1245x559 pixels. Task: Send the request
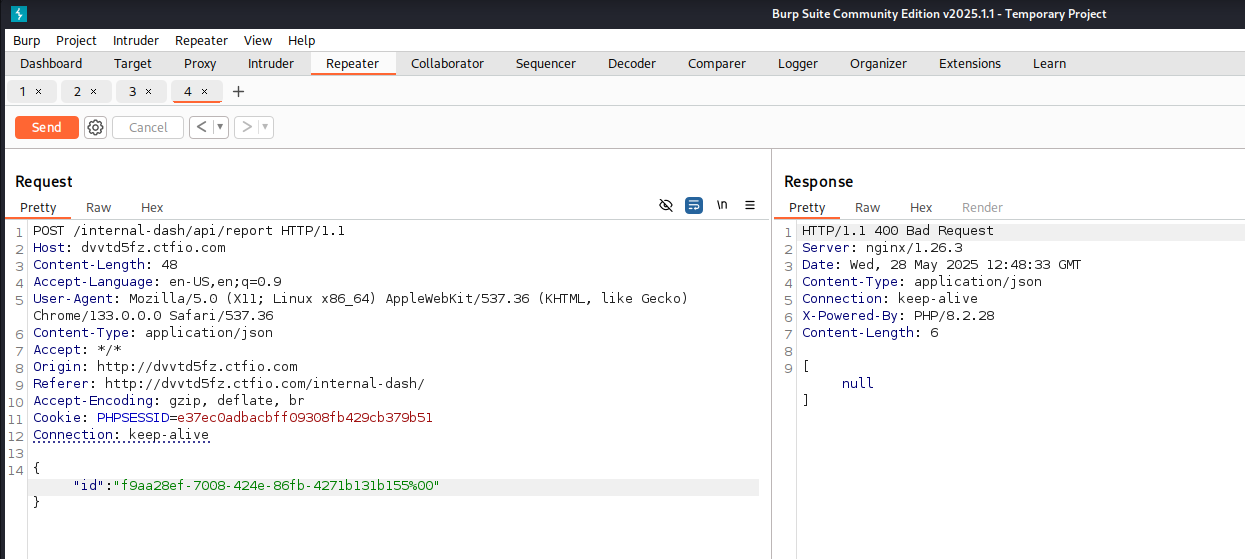pos(47,127)
